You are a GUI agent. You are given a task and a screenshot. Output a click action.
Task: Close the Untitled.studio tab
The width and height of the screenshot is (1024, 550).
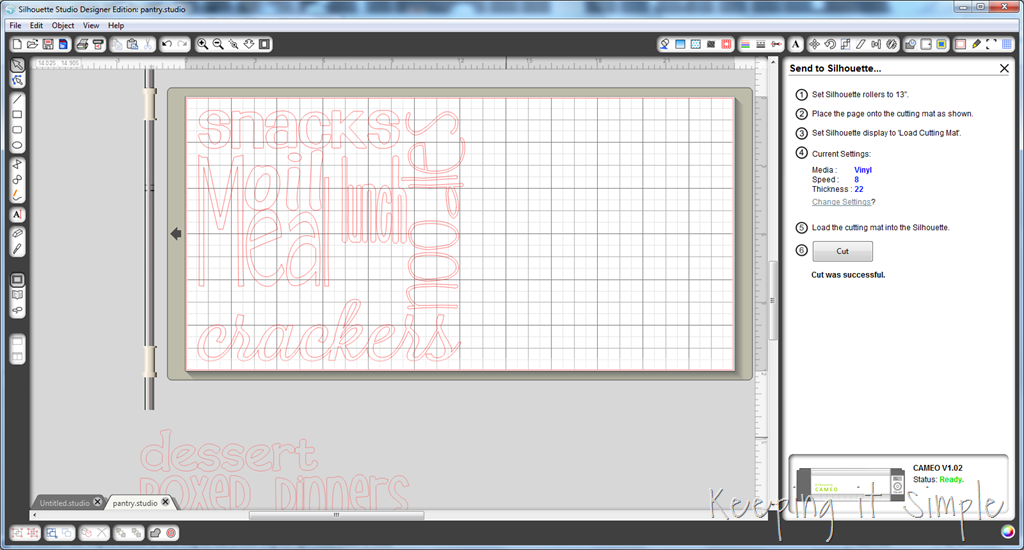coord(97,502)
